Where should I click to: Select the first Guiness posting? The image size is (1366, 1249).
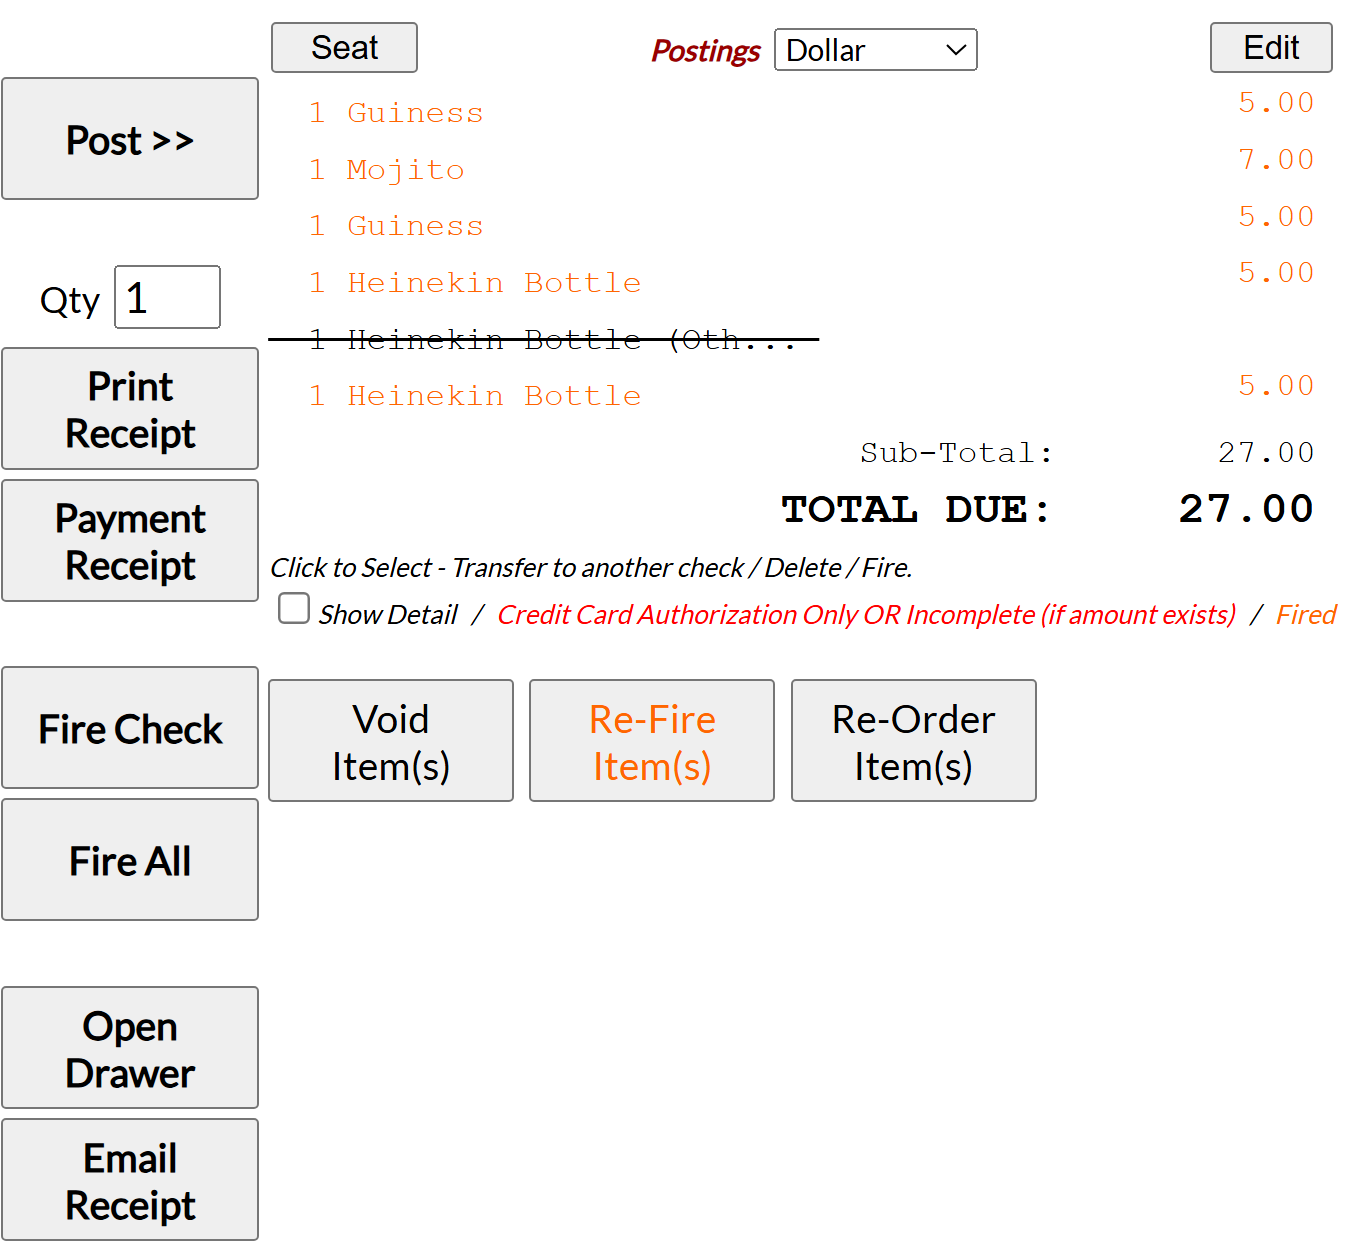[x=414, y=113]
